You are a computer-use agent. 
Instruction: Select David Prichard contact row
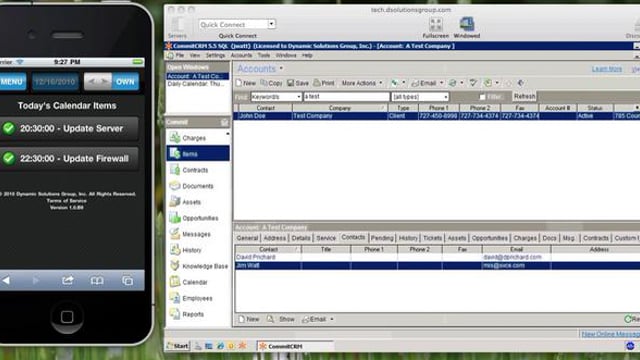coord(437,257)
